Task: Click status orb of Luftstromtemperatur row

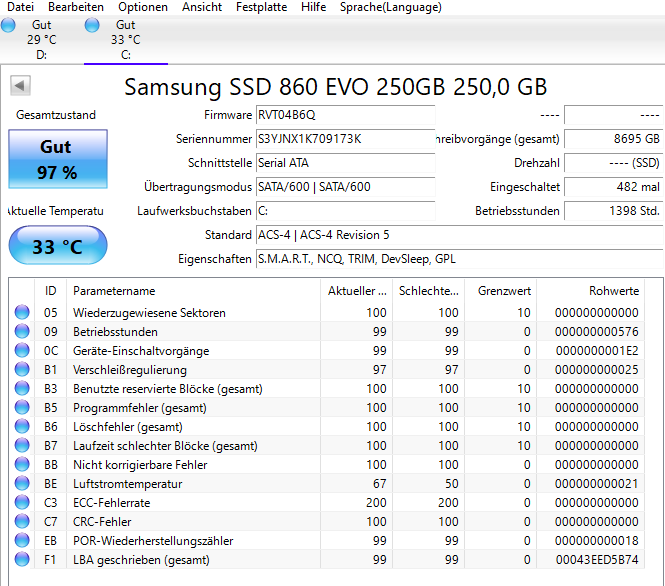Action: [22, 483]
